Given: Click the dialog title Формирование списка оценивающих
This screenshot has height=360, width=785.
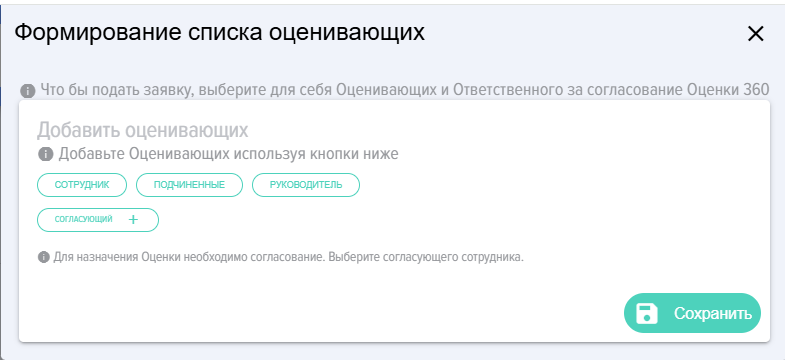Looking at the screenshot, I should click(219, 33).
